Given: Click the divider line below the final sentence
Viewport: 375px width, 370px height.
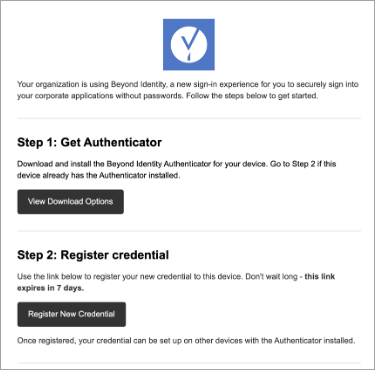Looking at the screenshot, I should (189, 363).
